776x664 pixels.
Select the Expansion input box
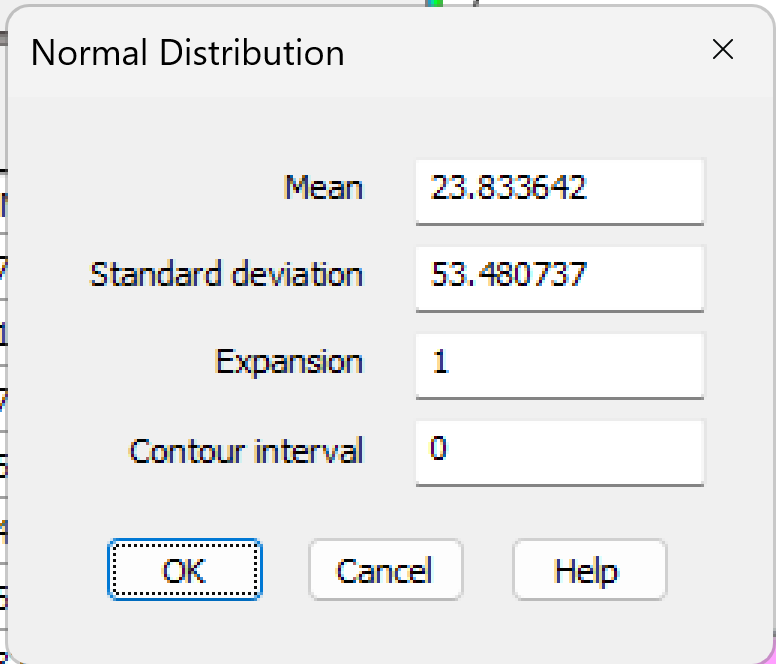(x=560, y=366)
